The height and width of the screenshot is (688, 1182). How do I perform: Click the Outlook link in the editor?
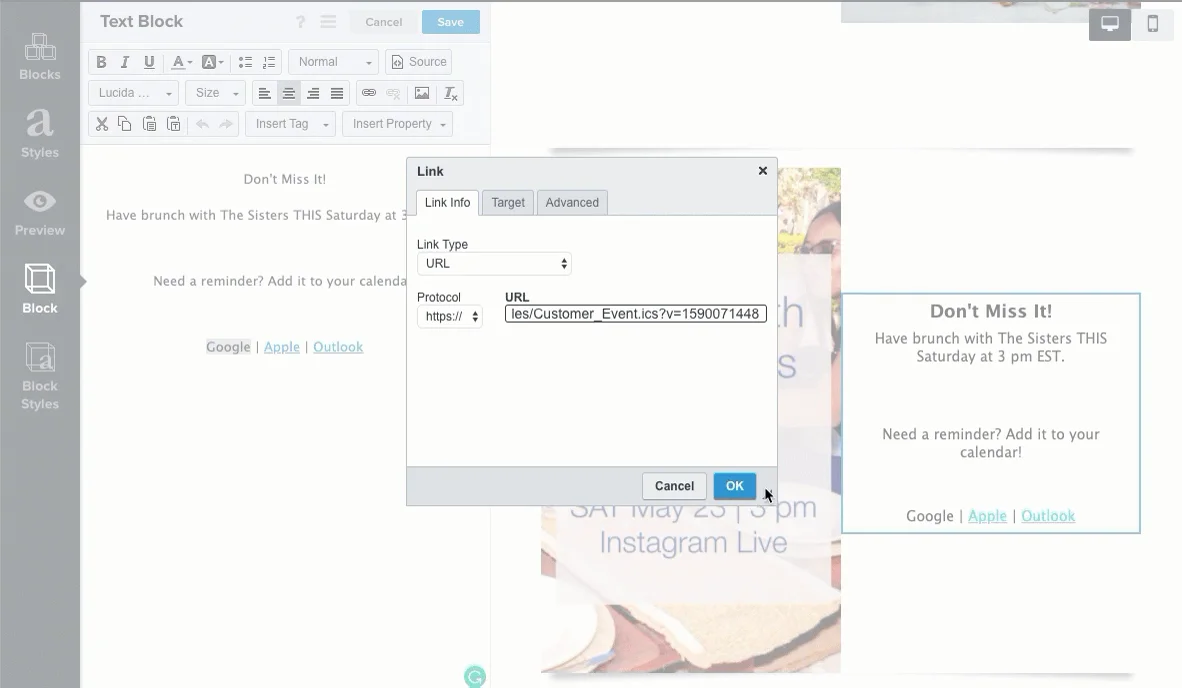pyautogui.click(x=338, y=347)
